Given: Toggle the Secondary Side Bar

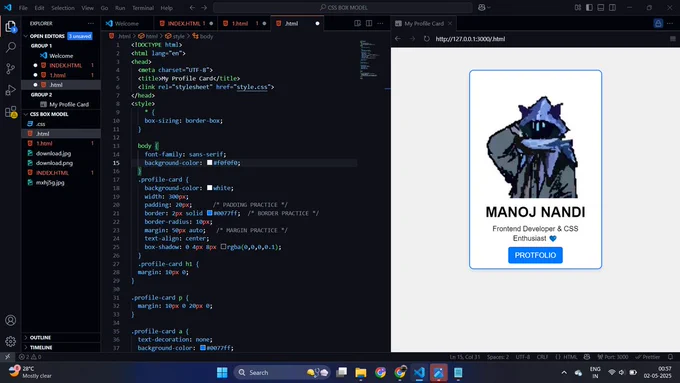Looking at the screenshot, I should click(x=612, y=7).
